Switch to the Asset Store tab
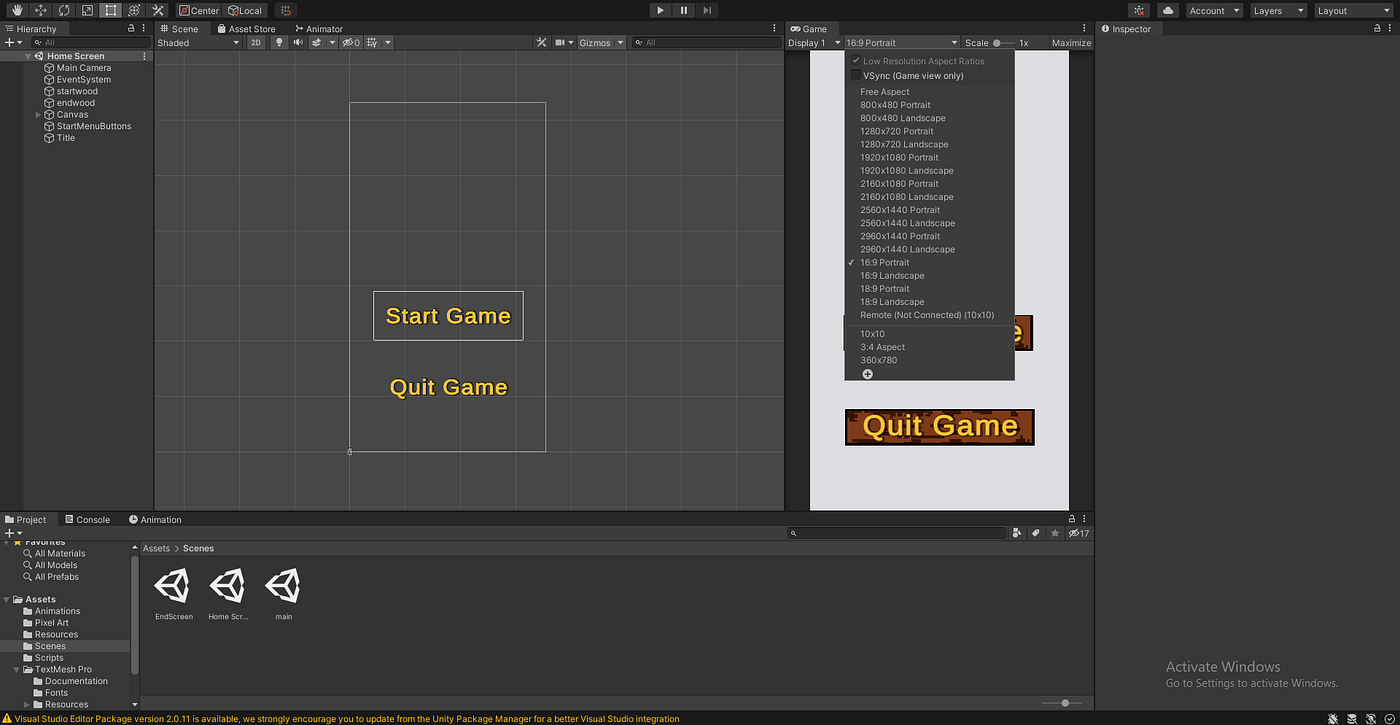 point(246,29)
